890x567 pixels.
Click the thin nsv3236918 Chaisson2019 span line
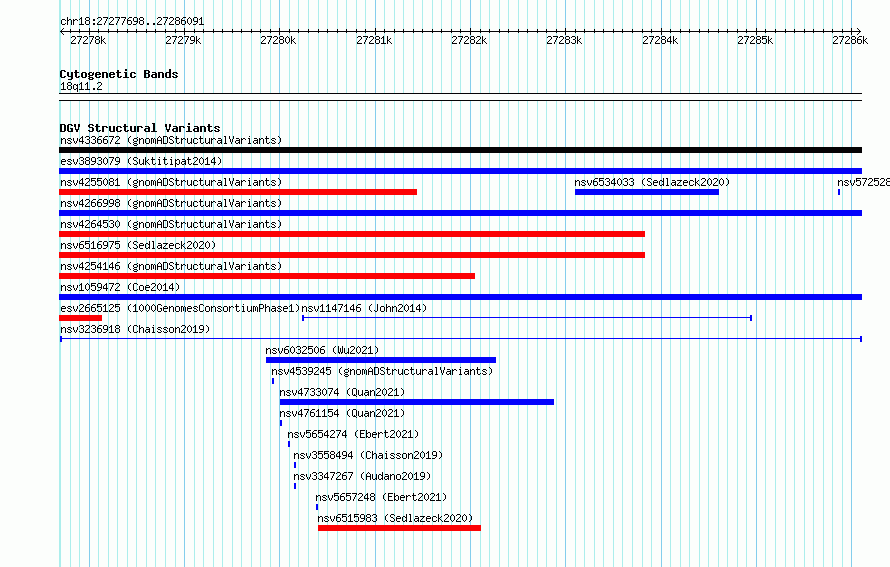(461, 339)
